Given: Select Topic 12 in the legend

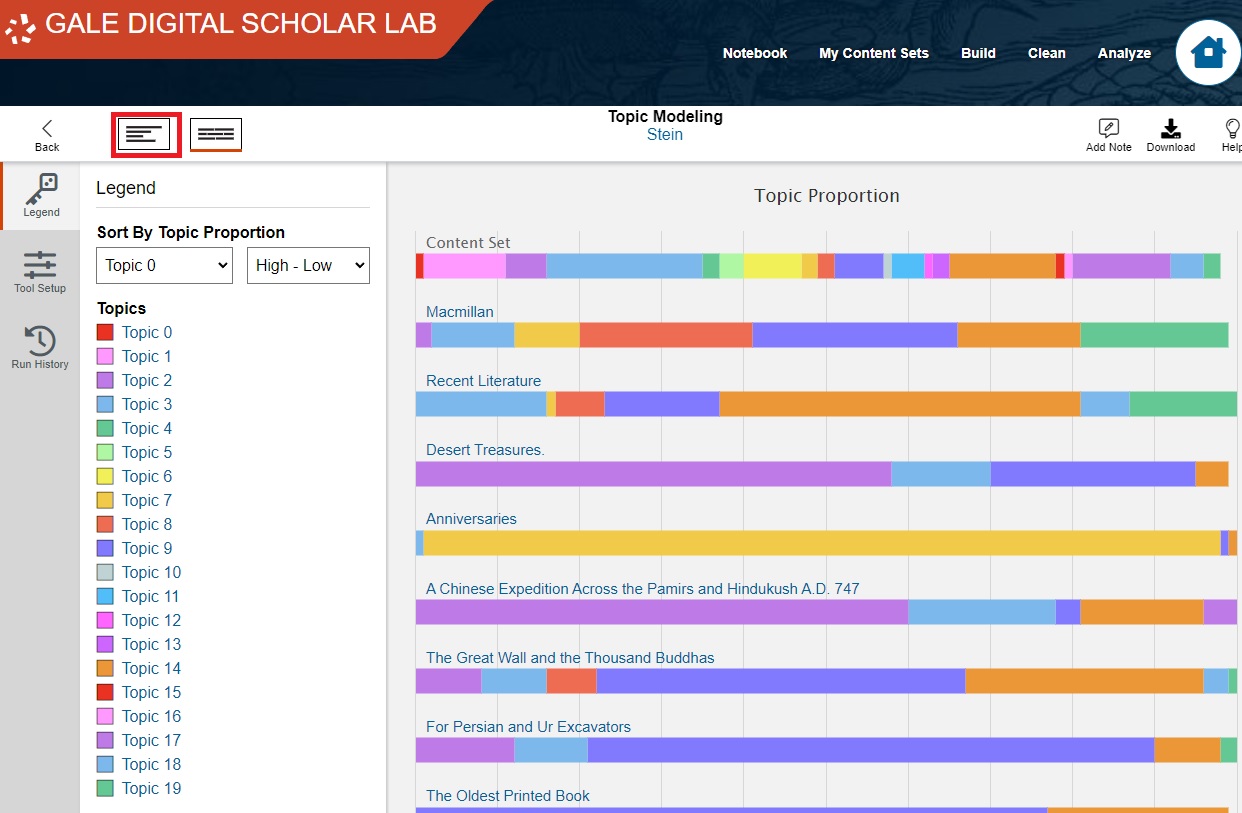Looking at the screenshot, I should coord(152,620).
